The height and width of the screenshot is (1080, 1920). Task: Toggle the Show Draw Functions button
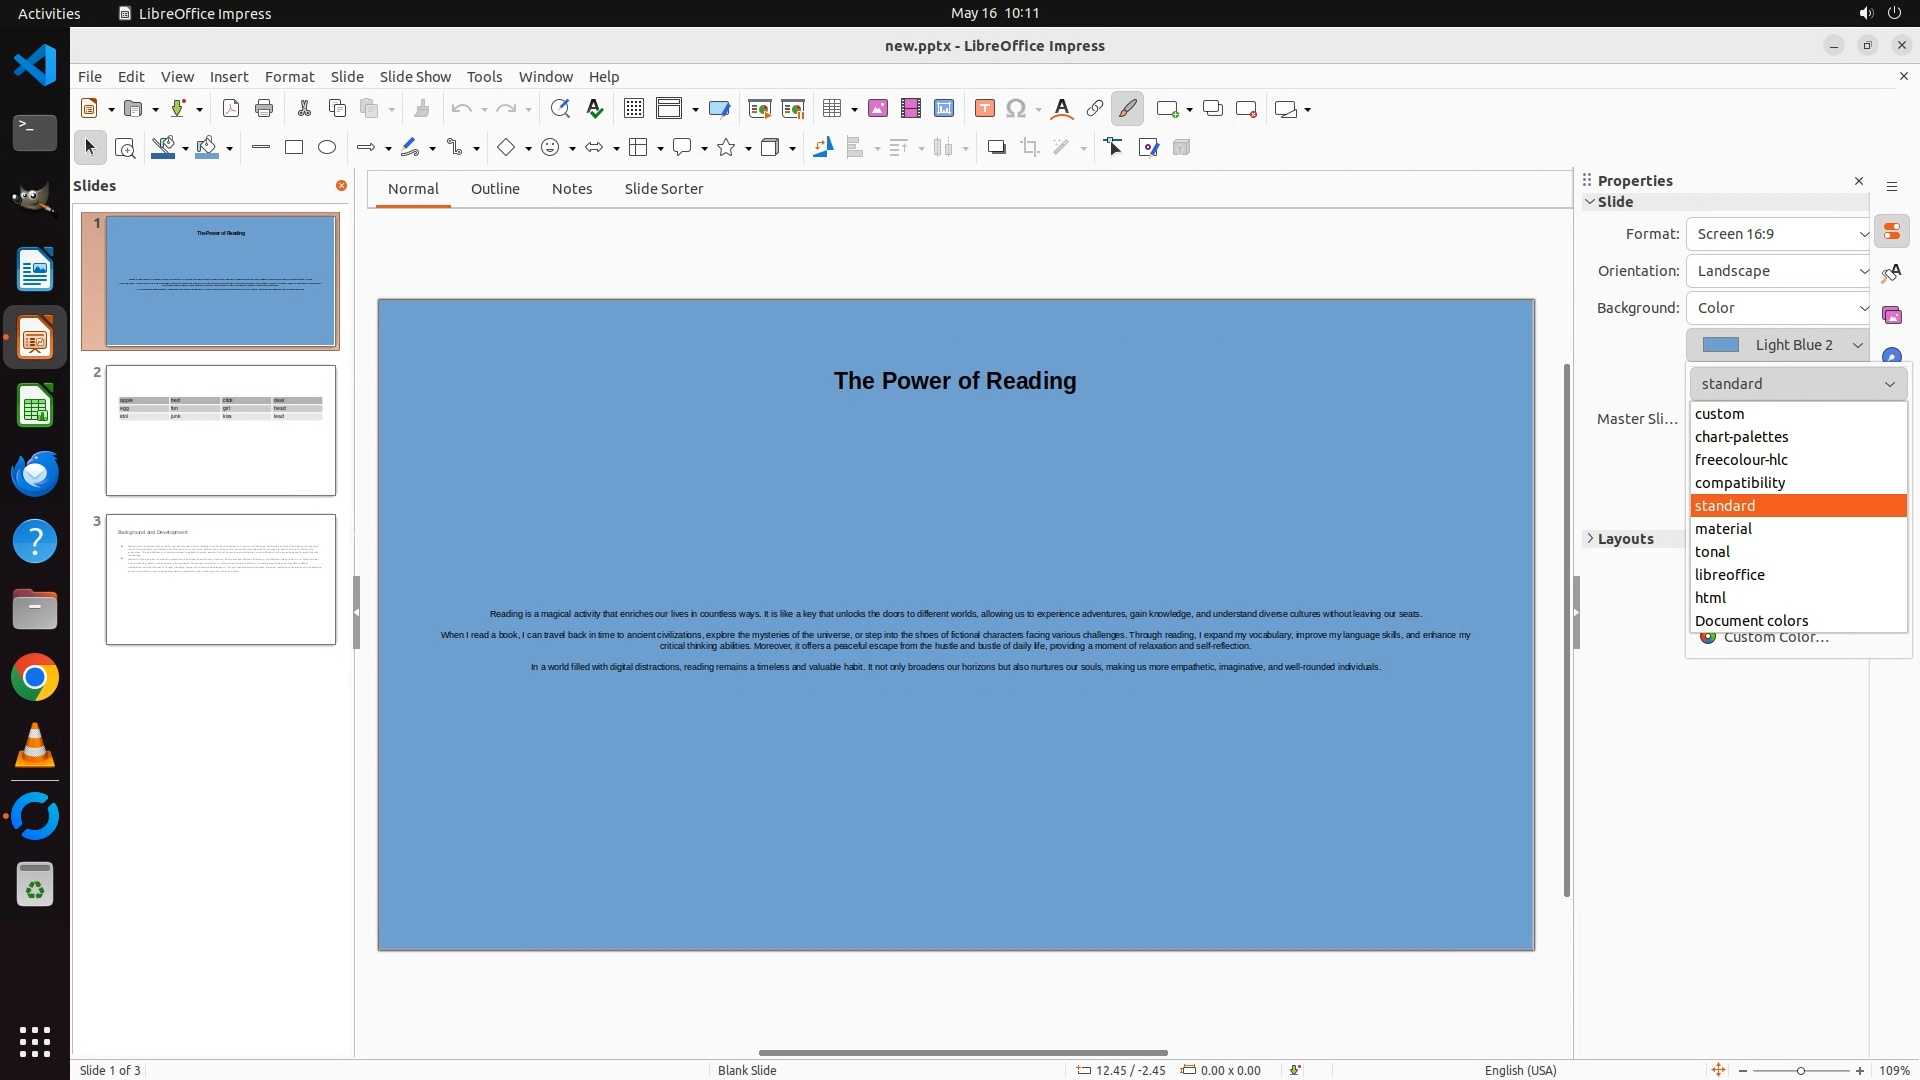tap(1127, 109)
